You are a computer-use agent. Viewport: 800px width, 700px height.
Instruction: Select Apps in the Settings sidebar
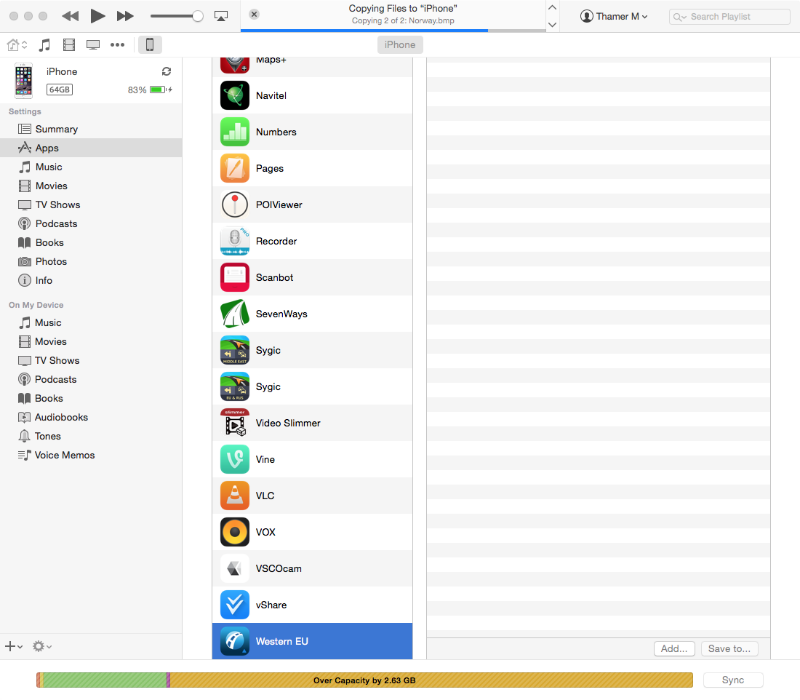(91, 148)
